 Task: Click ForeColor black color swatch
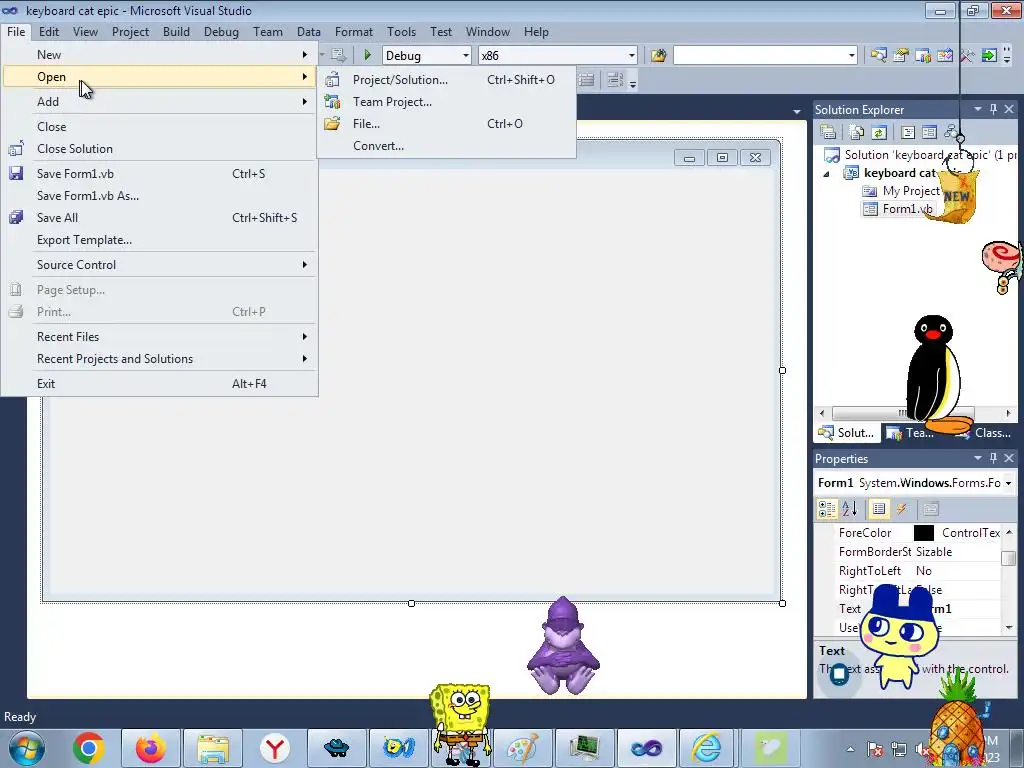coord(923,533)
